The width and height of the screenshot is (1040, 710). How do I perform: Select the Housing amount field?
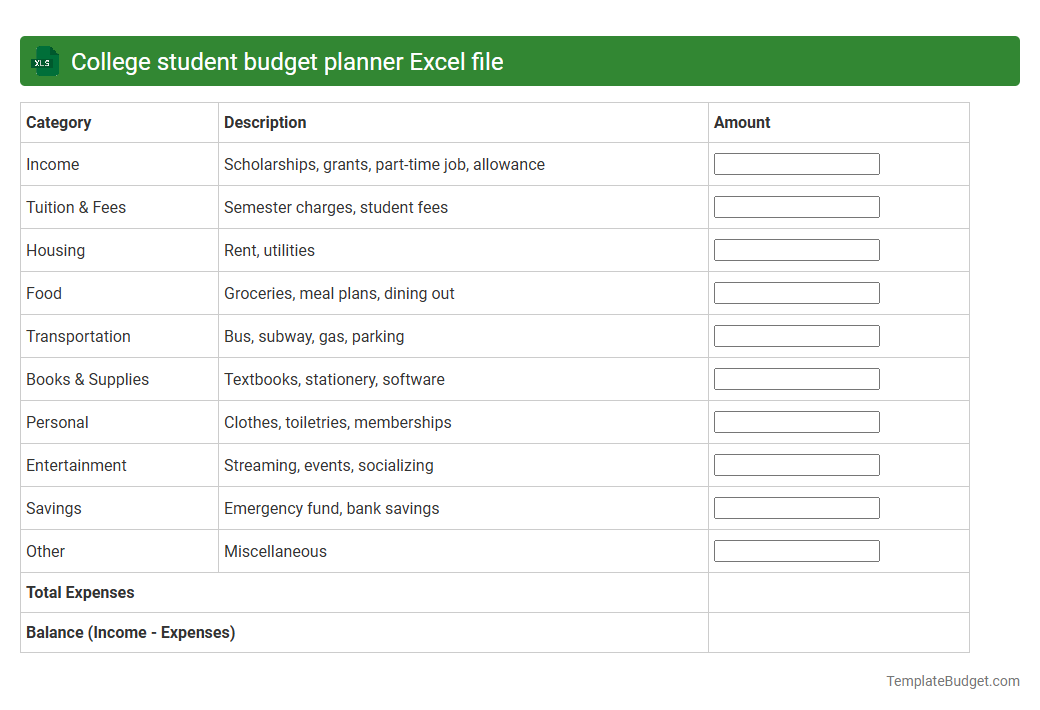(x=796, y=249)
